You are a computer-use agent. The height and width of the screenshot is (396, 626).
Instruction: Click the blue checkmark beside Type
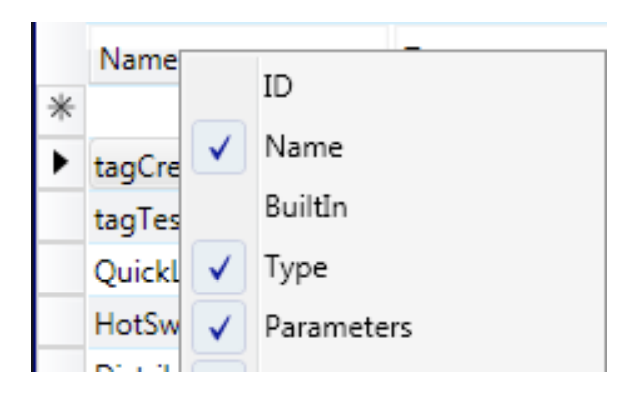219,267
